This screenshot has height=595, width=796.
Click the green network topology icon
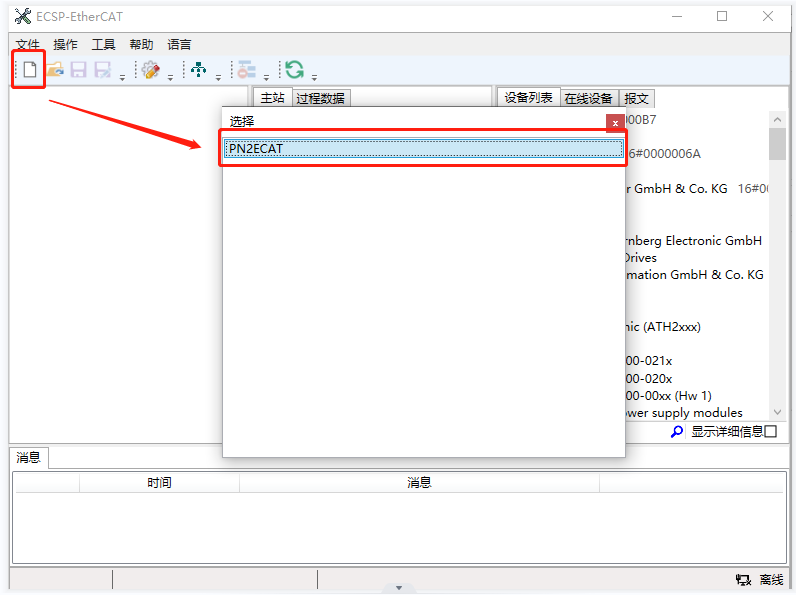198,70
